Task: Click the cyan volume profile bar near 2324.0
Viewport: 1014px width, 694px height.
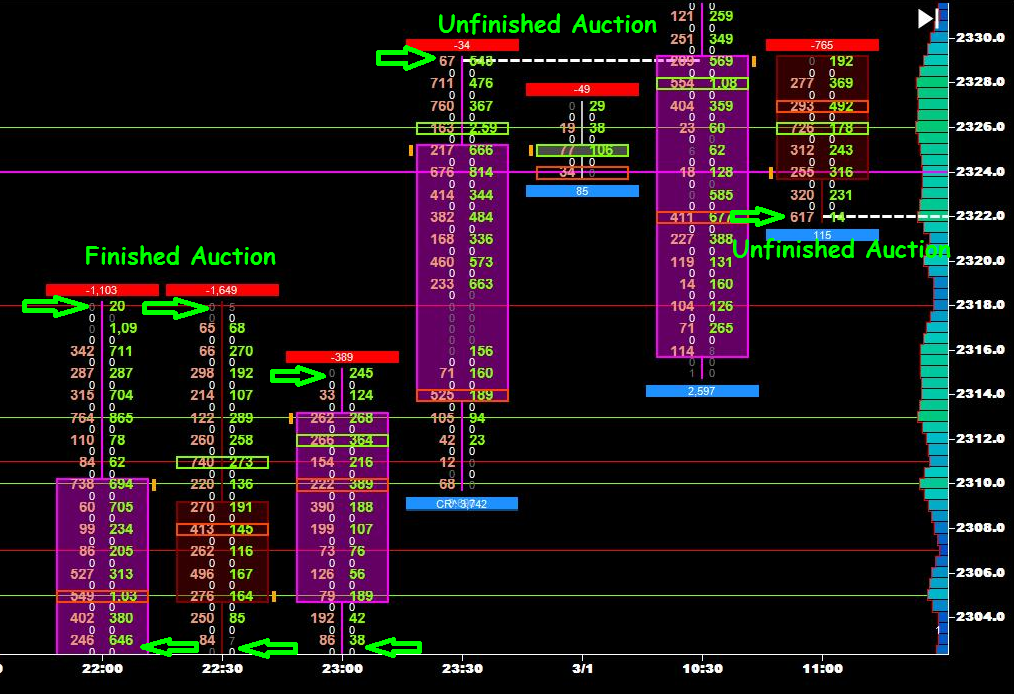Action: [x=935, y=173]
